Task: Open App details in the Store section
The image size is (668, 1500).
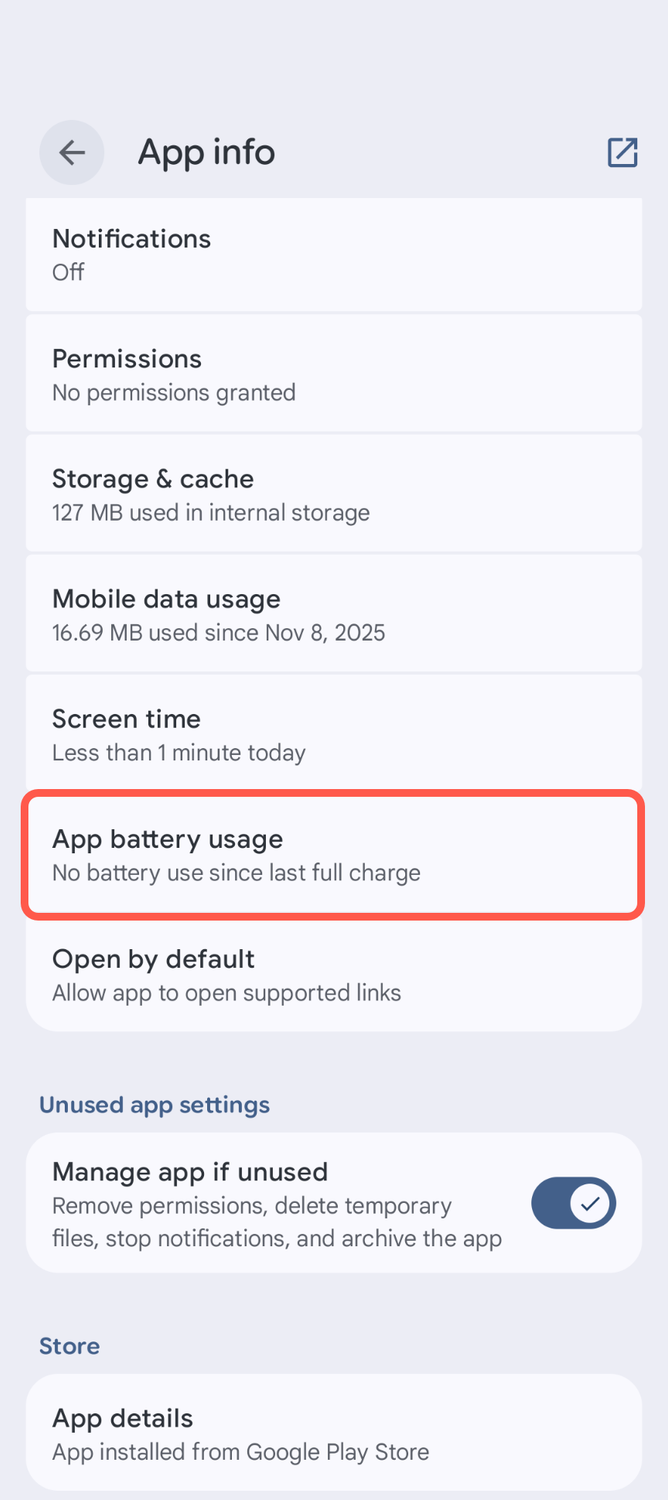Action: [x=334, y=1433]
